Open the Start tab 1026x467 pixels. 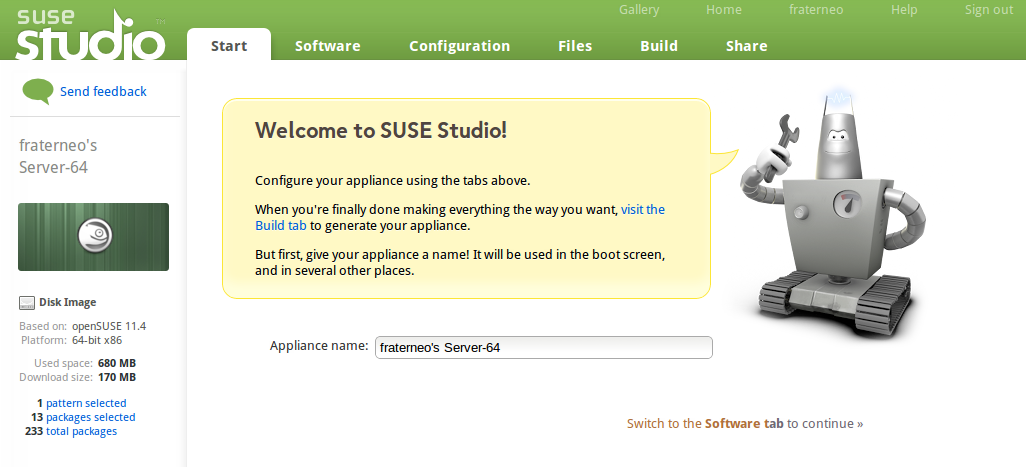click(x=229, y=46)
